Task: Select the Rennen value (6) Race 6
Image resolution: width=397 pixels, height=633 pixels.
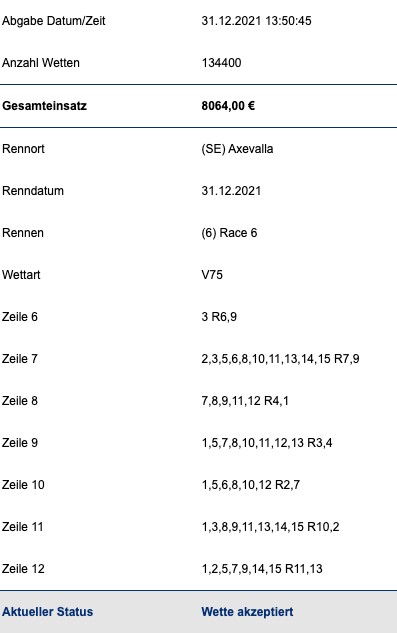Action: tap(229, 233)
